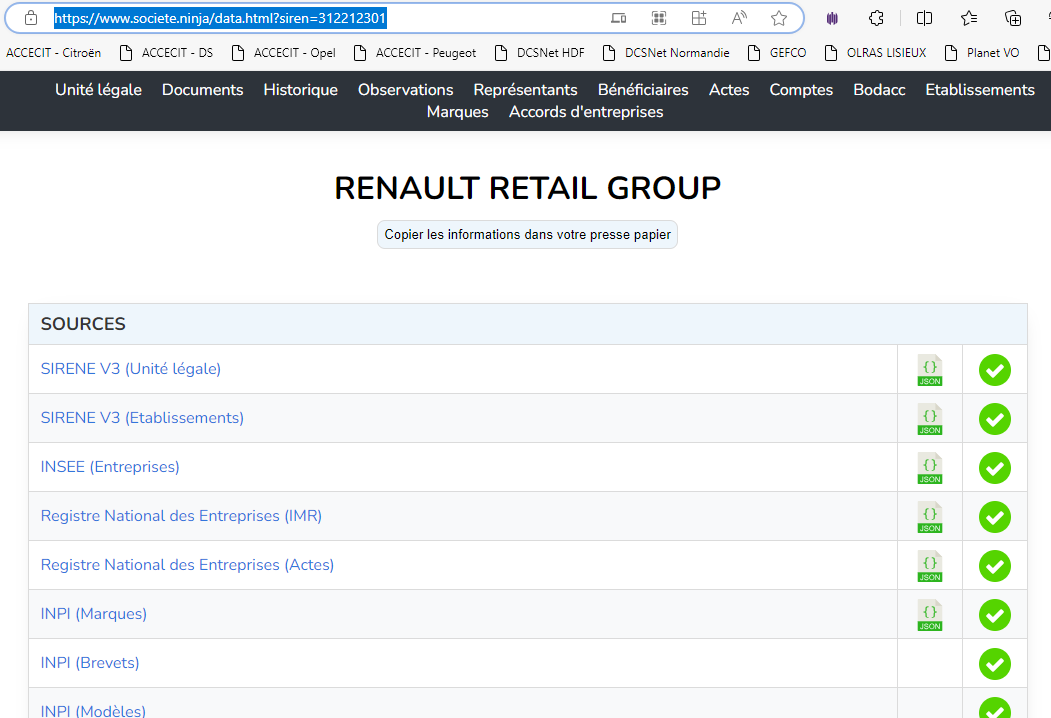Click green checkmark for INPI (Brevets)
This screenshot has height=718, width=1051.
pyautogui.click(x=995, y=664)
